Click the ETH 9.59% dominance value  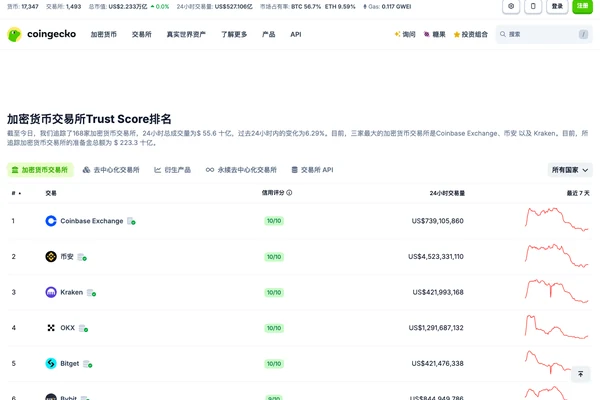(x=340, y=7)
